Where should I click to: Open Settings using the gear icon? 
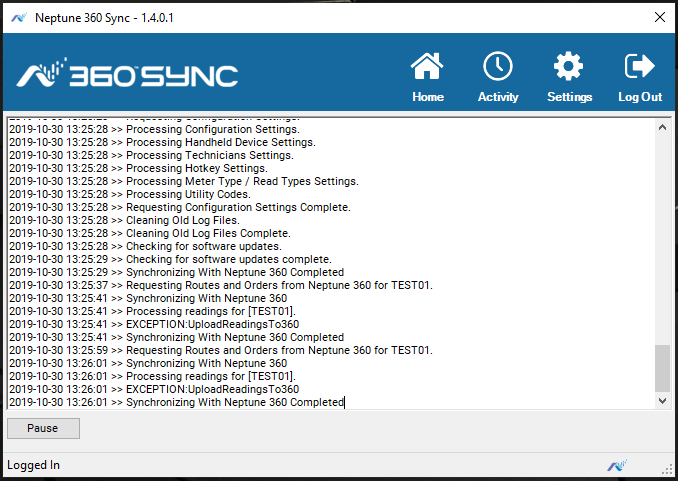(568, 67)
